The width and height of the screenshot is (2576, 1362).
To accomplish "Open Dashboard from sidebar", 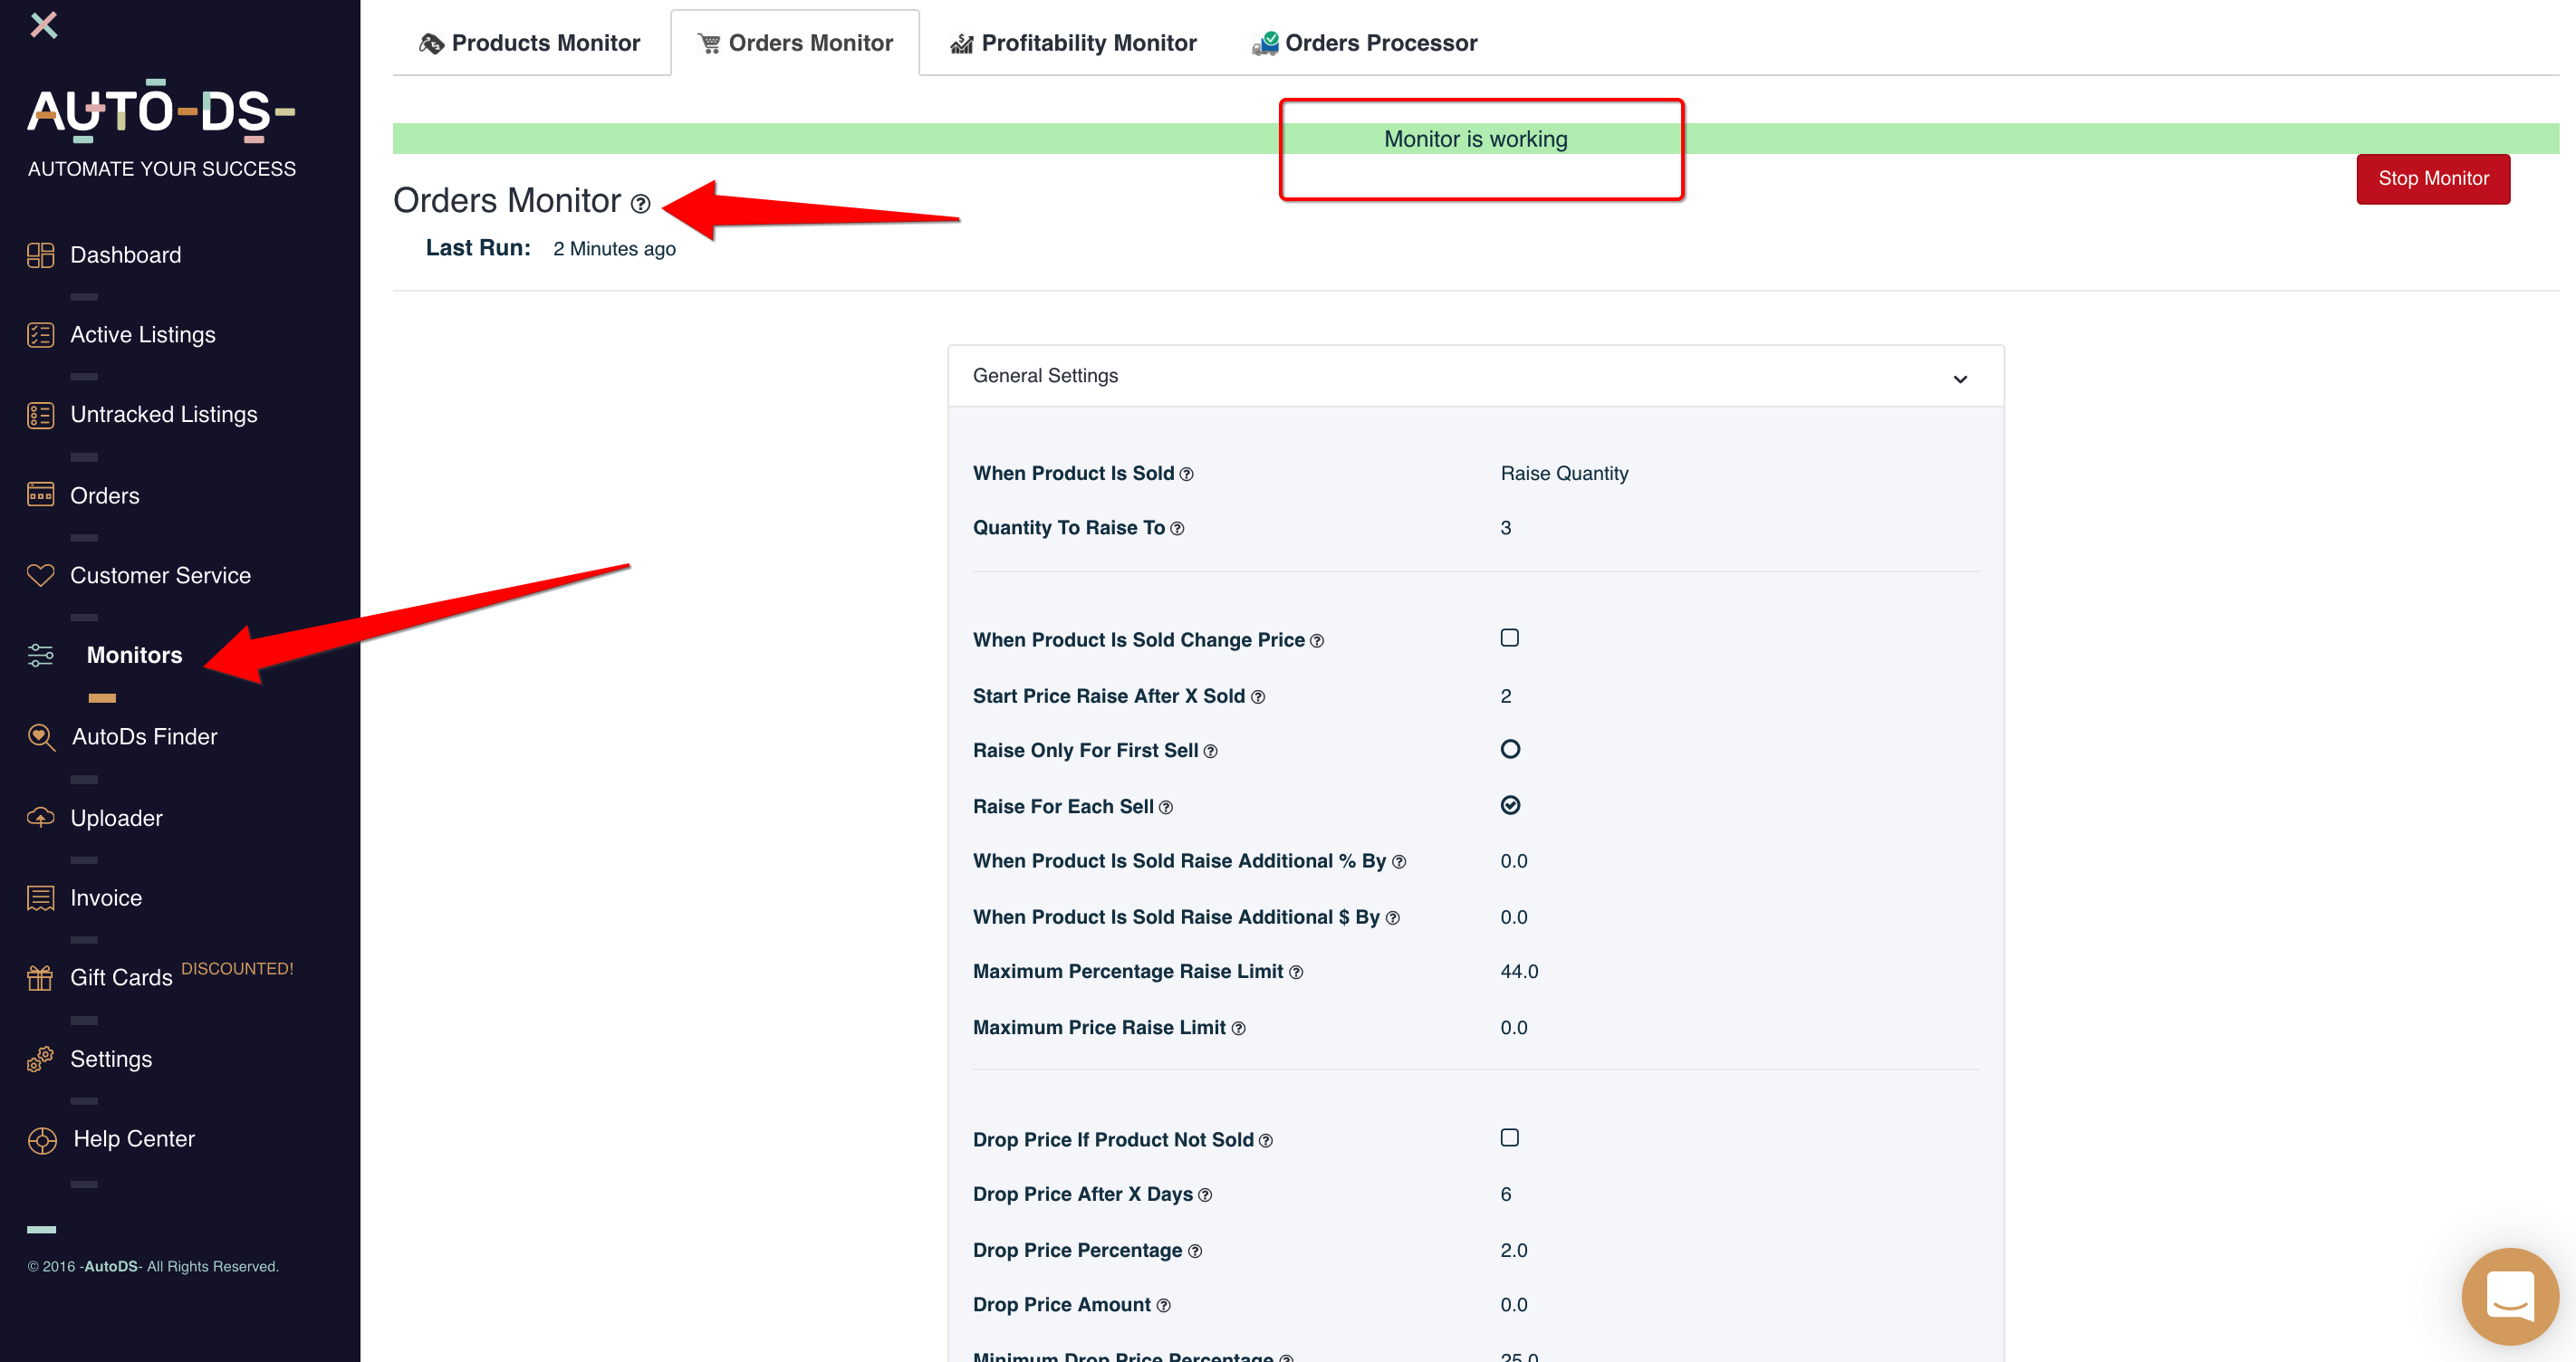I will coord(126,255).
